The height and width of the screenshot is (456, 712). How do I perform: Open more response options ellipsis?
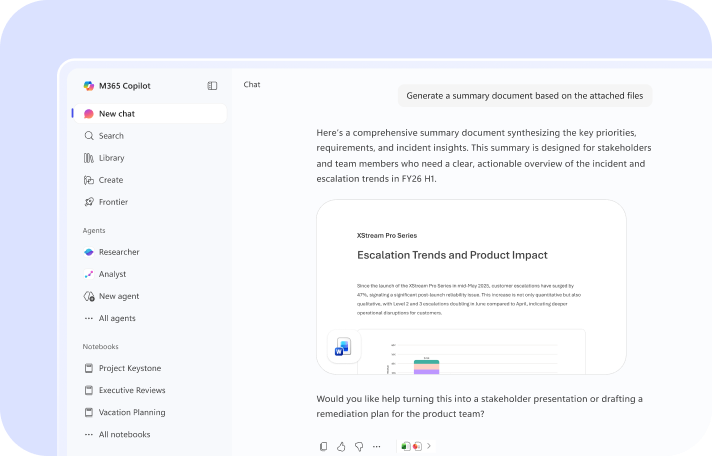pos(376,446)
